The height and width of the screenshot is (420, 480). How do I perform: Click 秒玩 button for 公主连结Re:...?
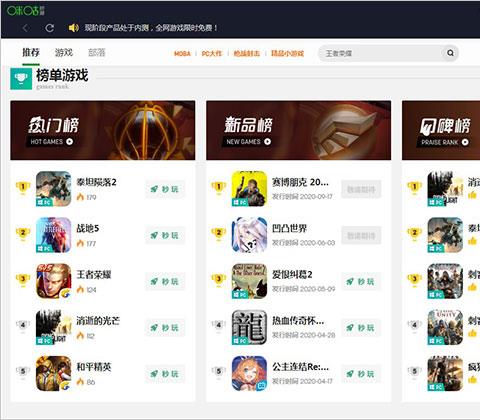click(x=361, y=374)
